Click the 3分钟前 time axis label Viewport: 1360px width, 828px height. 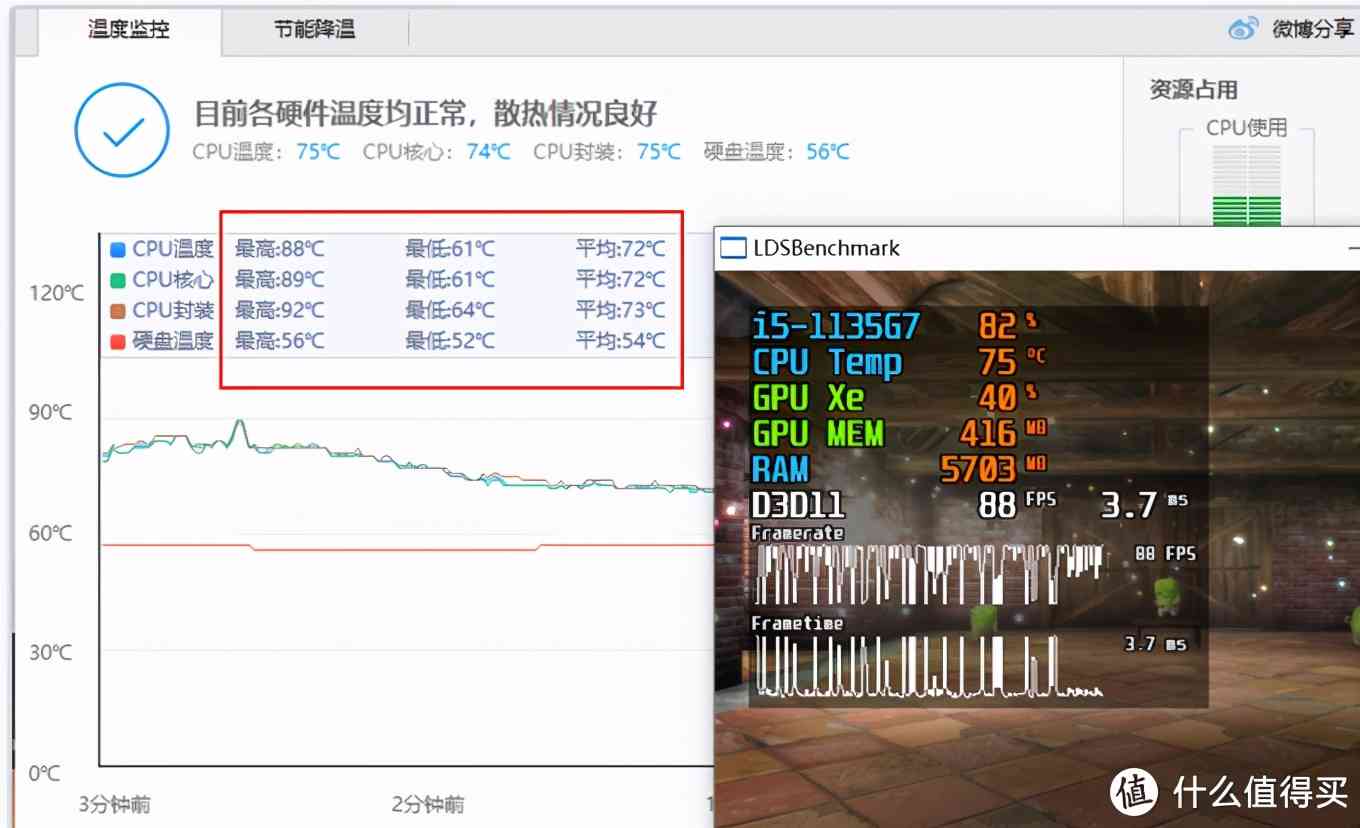(x=113, y=803)
